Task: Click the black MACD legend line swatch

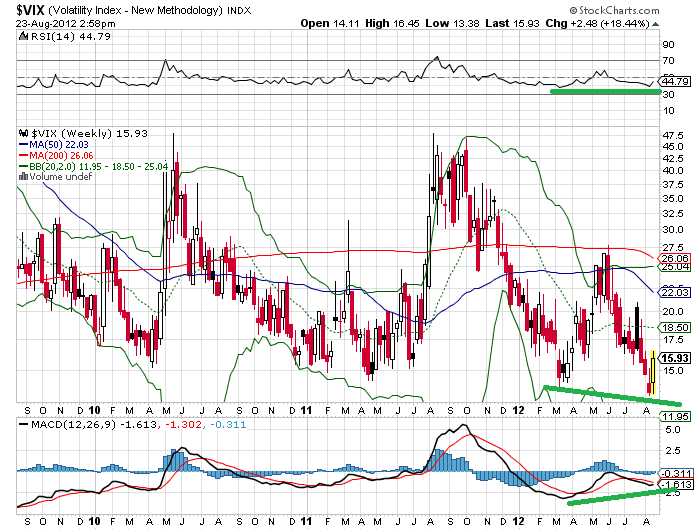Action: click(x=24, y=424)
